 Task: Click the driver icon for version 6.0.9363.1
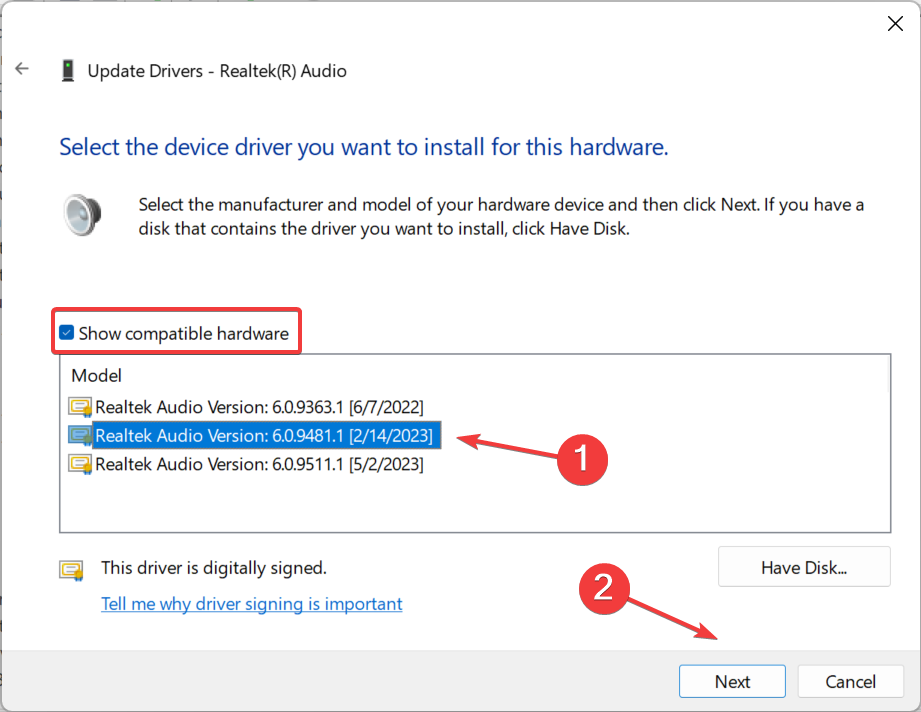click(x=80, y=407)
